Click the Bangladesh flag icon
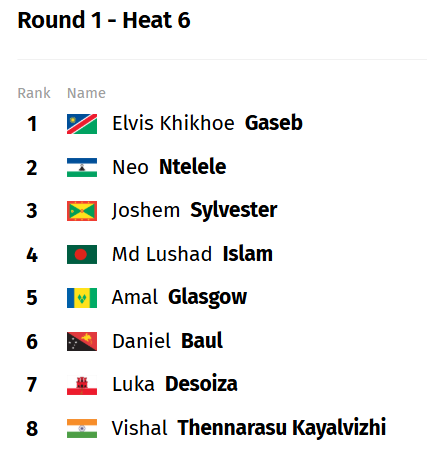 (82, 254)
